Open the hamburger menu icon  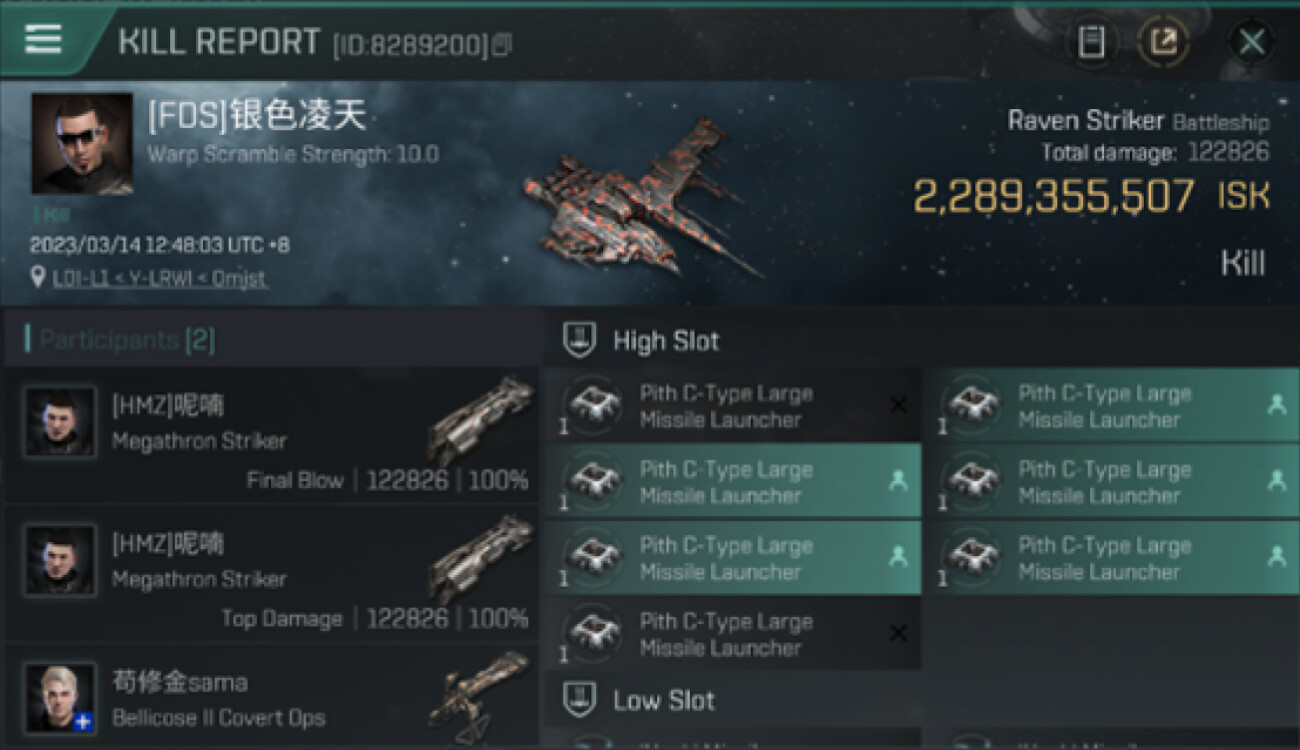click(x=43, y=39)
